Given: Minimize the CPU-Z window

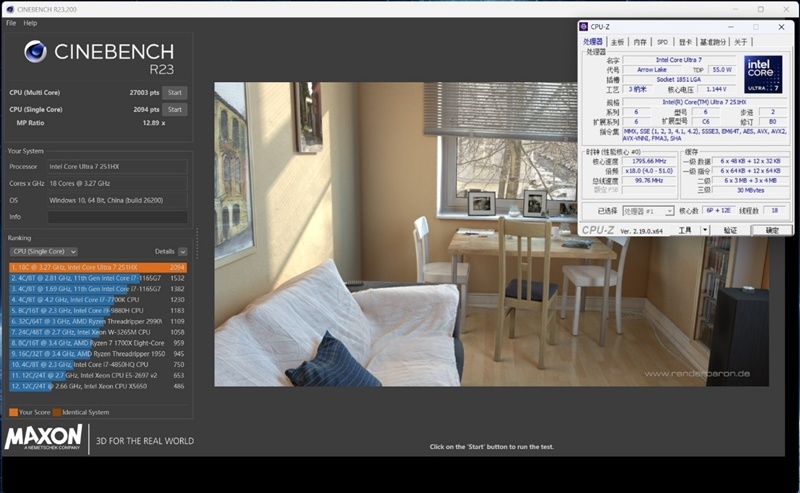Looking at the screenshot, I should 731,27.
